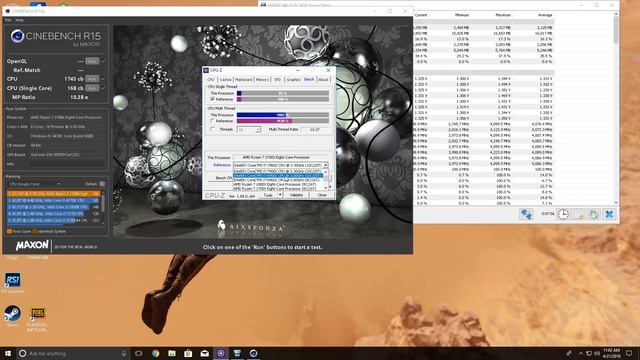The width and height of the screenshot is (640, 360).
Task: Click the microphone icon in search box
Action: click(x=124, y=353)
